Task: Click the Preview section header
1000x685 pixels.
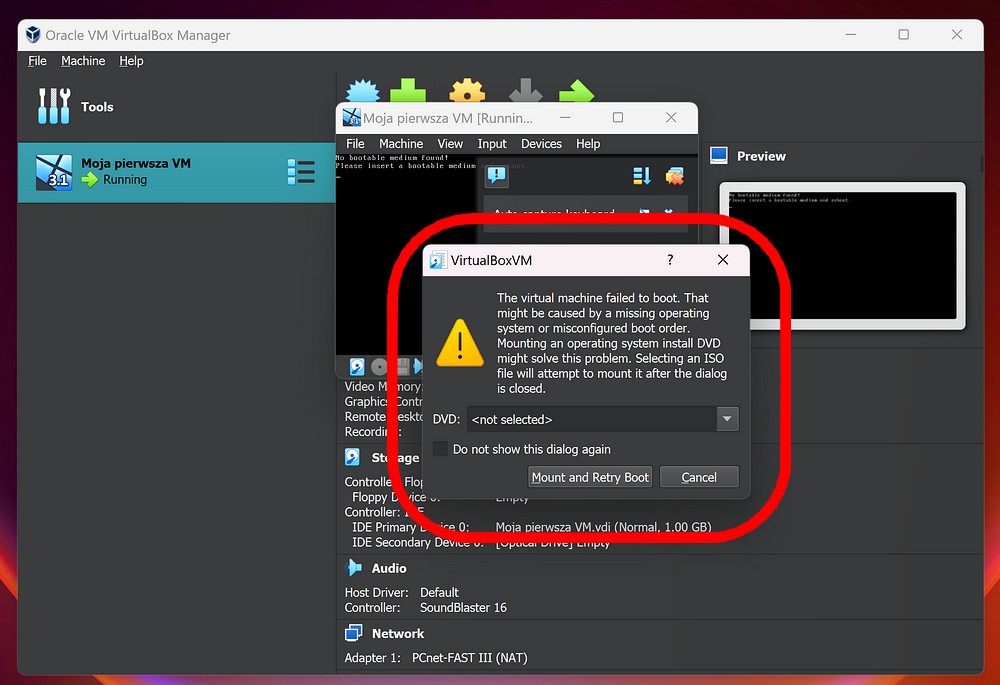Action: point(761,156)
